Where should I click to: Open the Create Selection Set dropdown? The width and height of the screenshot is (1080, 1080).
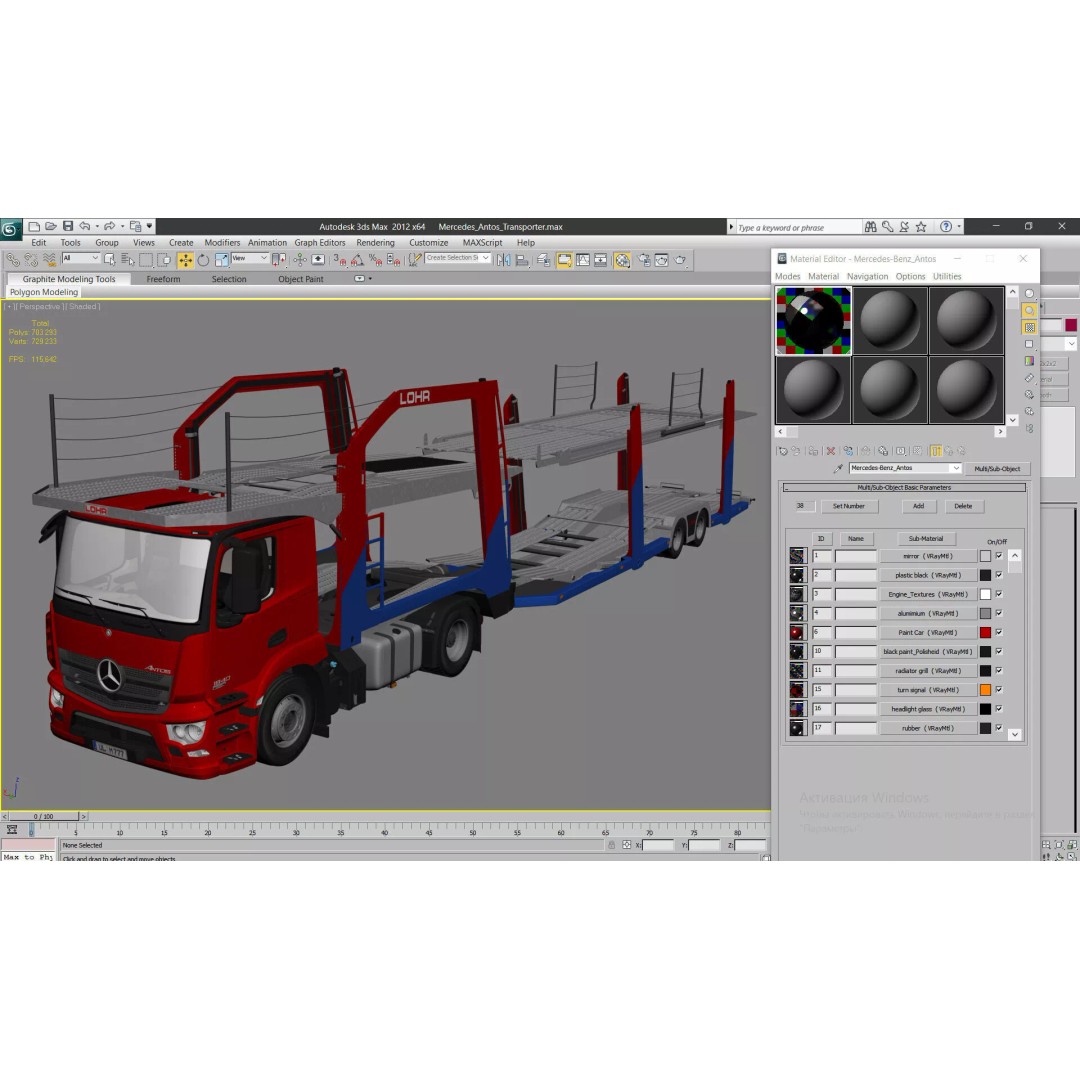point(457,258)
